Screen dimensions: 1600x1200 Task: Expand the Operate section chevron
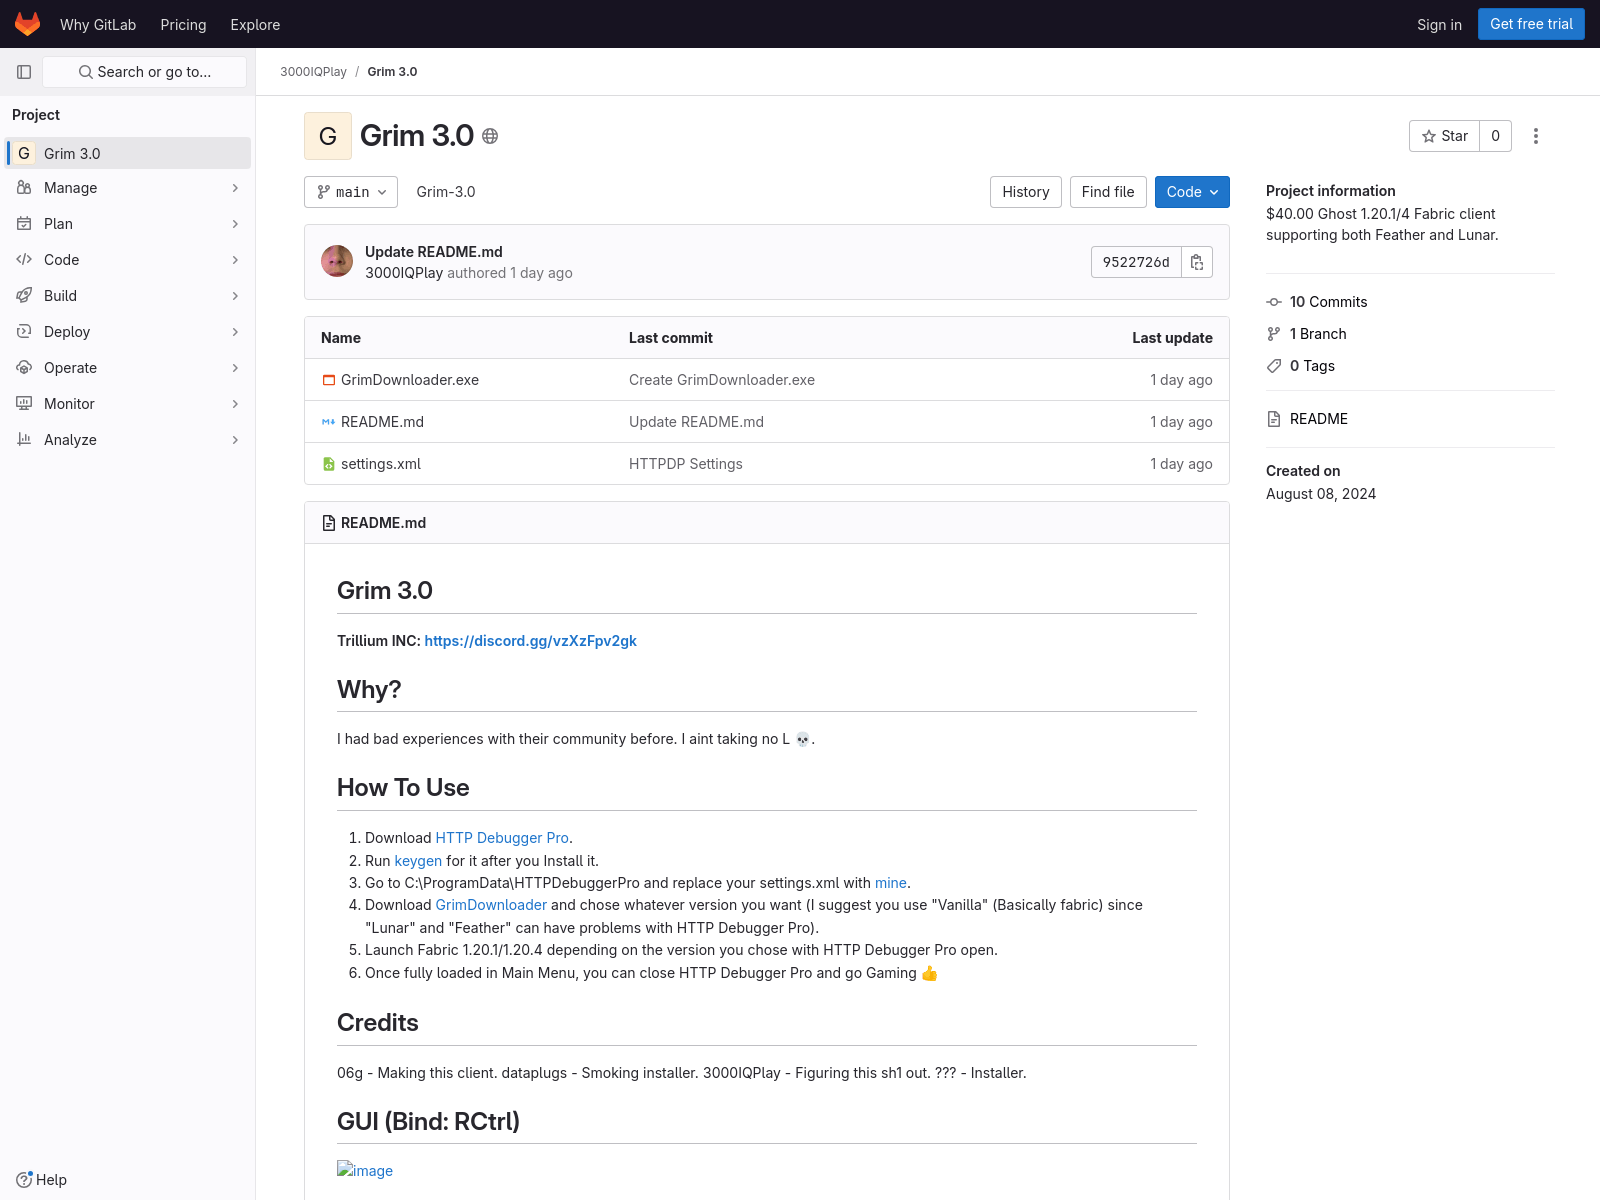(235, 368)
